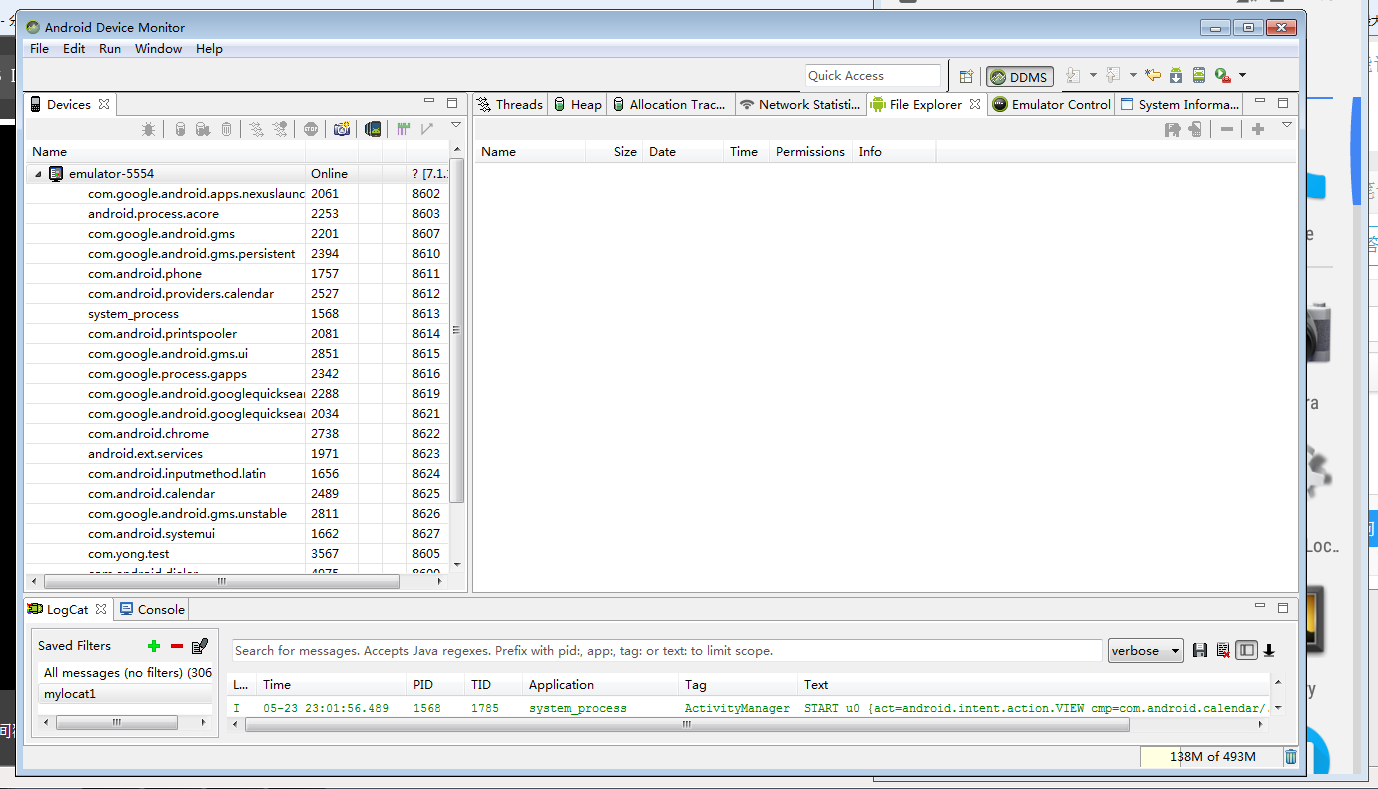Screen dimensions: 1378x789
Task: Toggle display of saved filters view
Action: pyautogui.click(x=1246, y=650)
